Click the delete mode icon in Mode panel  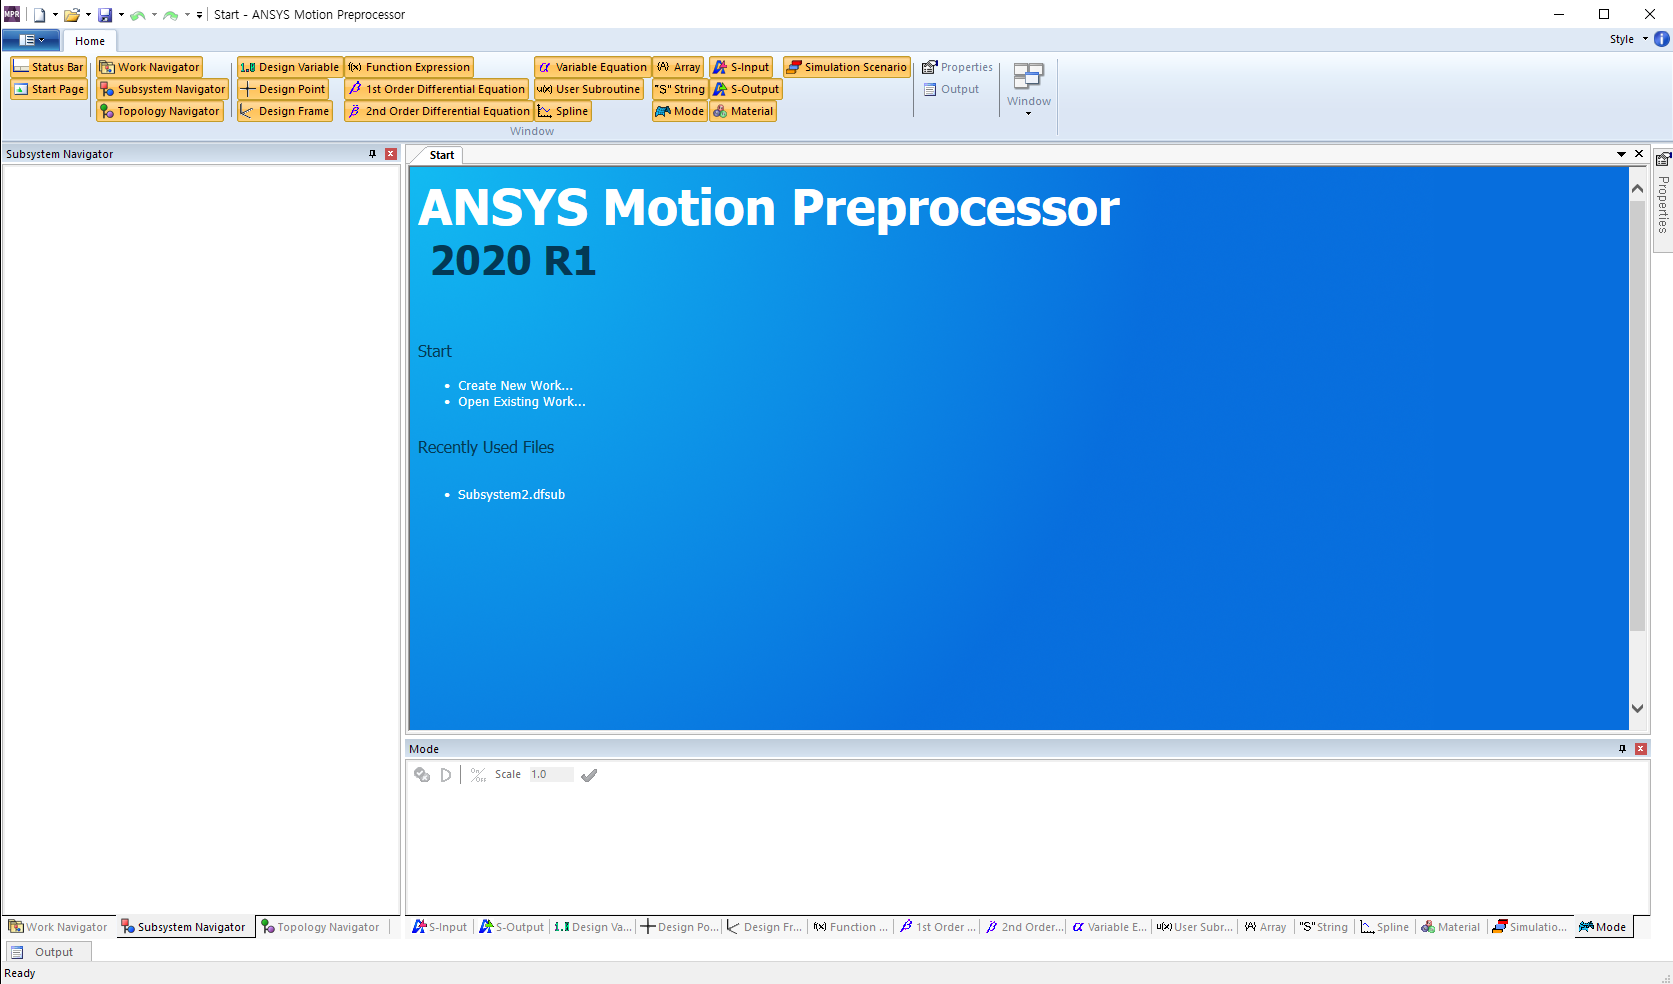[422, 775]
